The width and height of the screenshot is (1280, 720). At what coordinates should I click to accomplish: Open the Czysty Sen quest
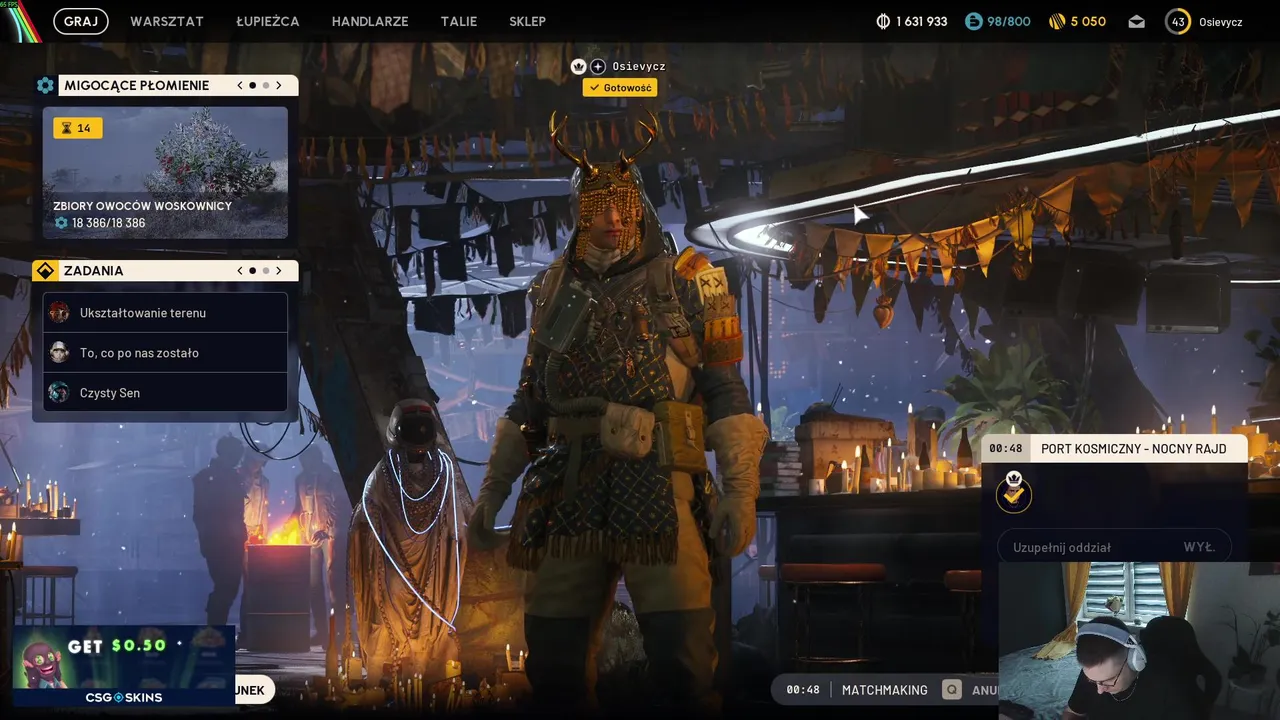pos(165,392)
